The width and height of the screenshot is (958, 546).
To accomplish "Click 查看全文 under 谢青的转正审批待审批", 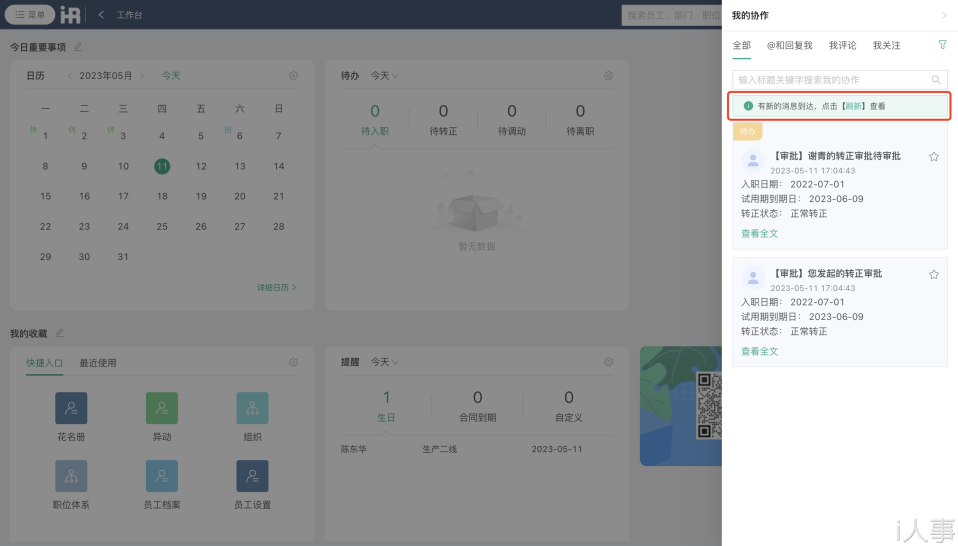I will (759, 233).
